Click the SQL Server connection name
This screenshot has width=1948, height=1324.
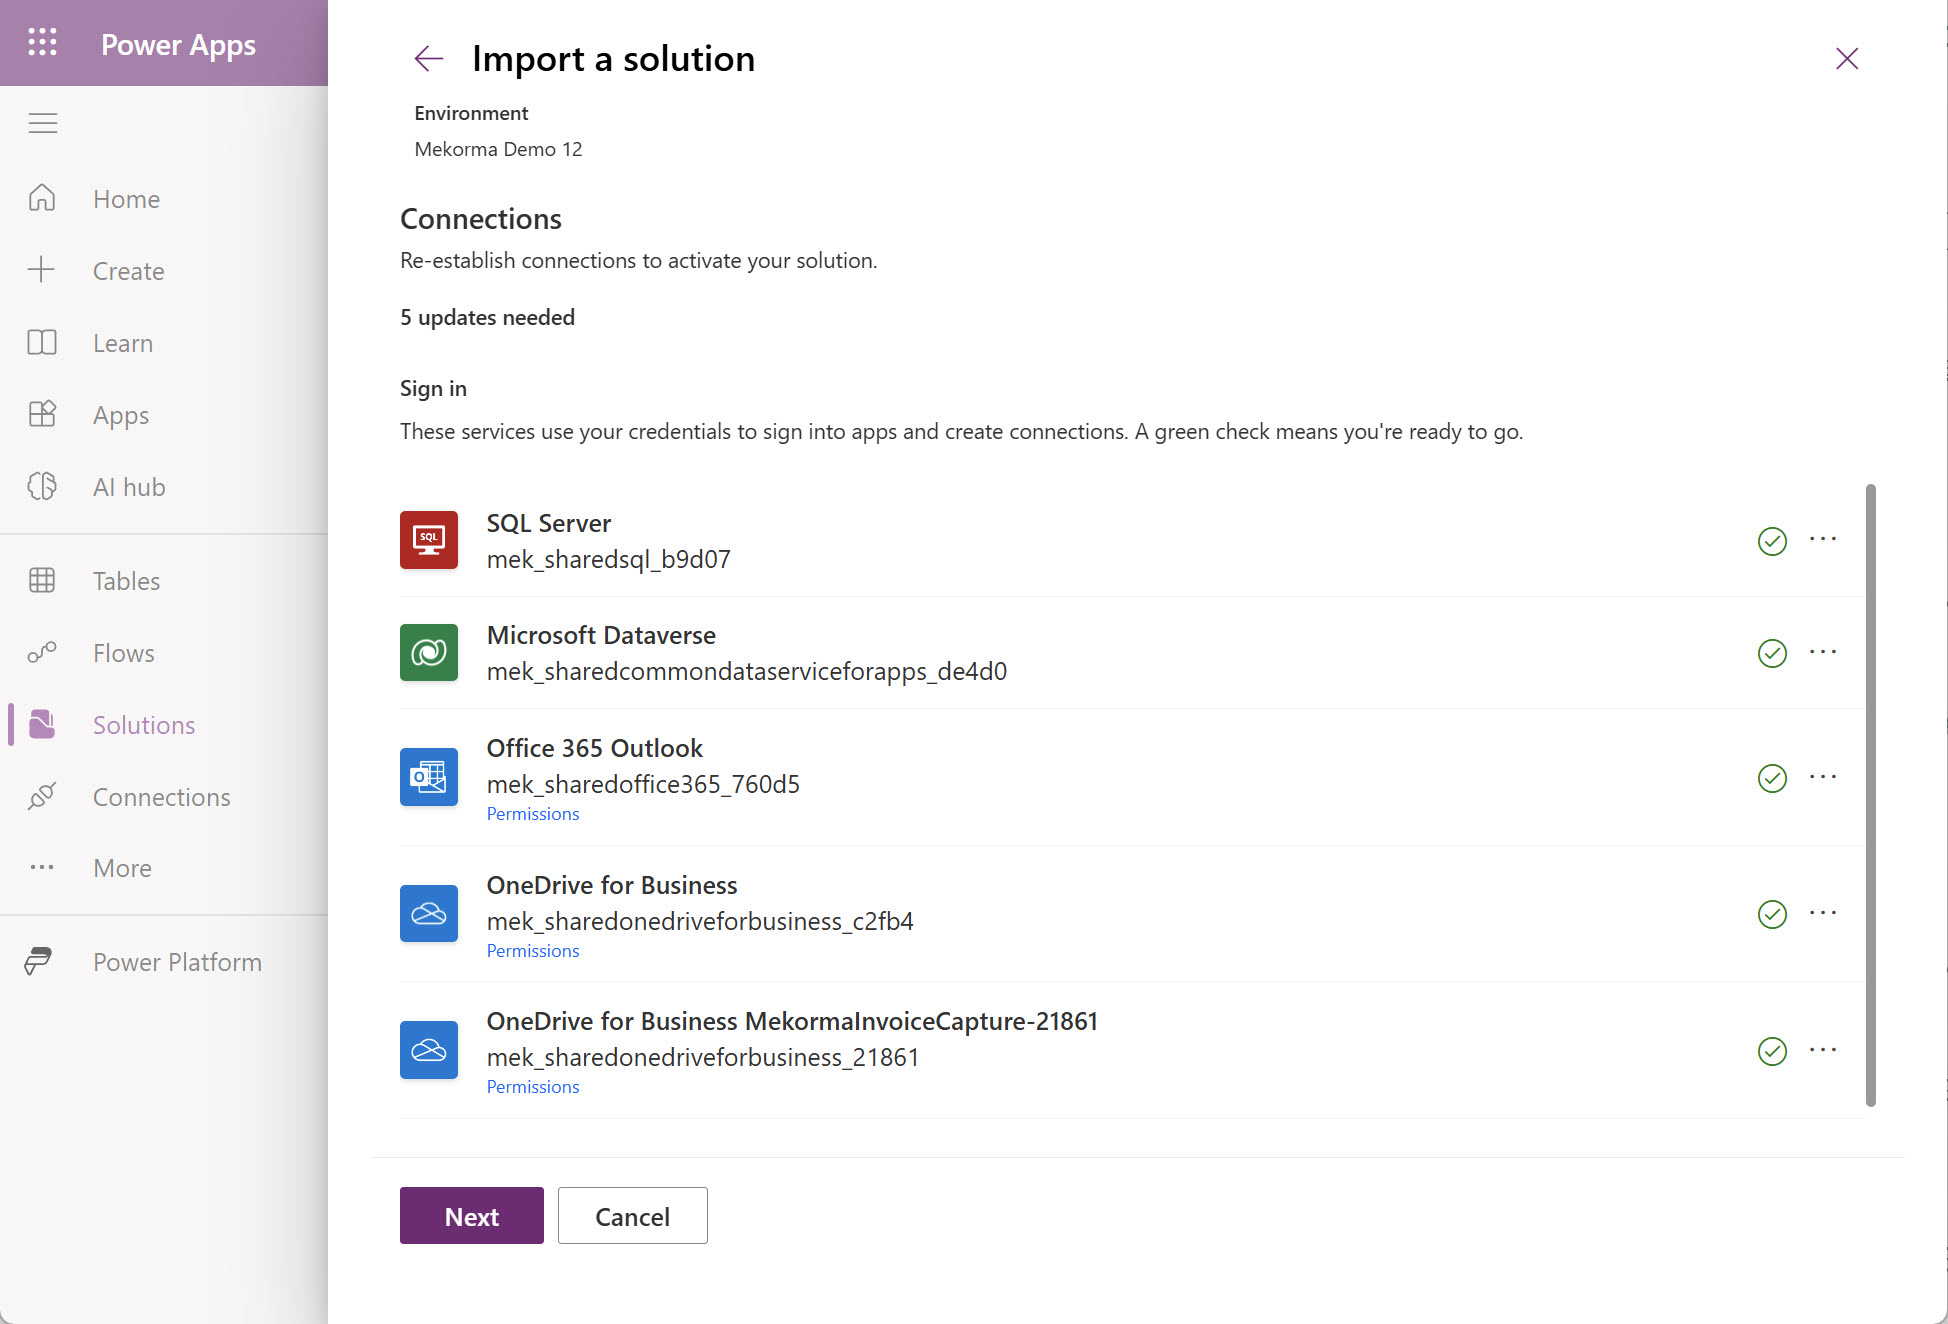(548, 523)
